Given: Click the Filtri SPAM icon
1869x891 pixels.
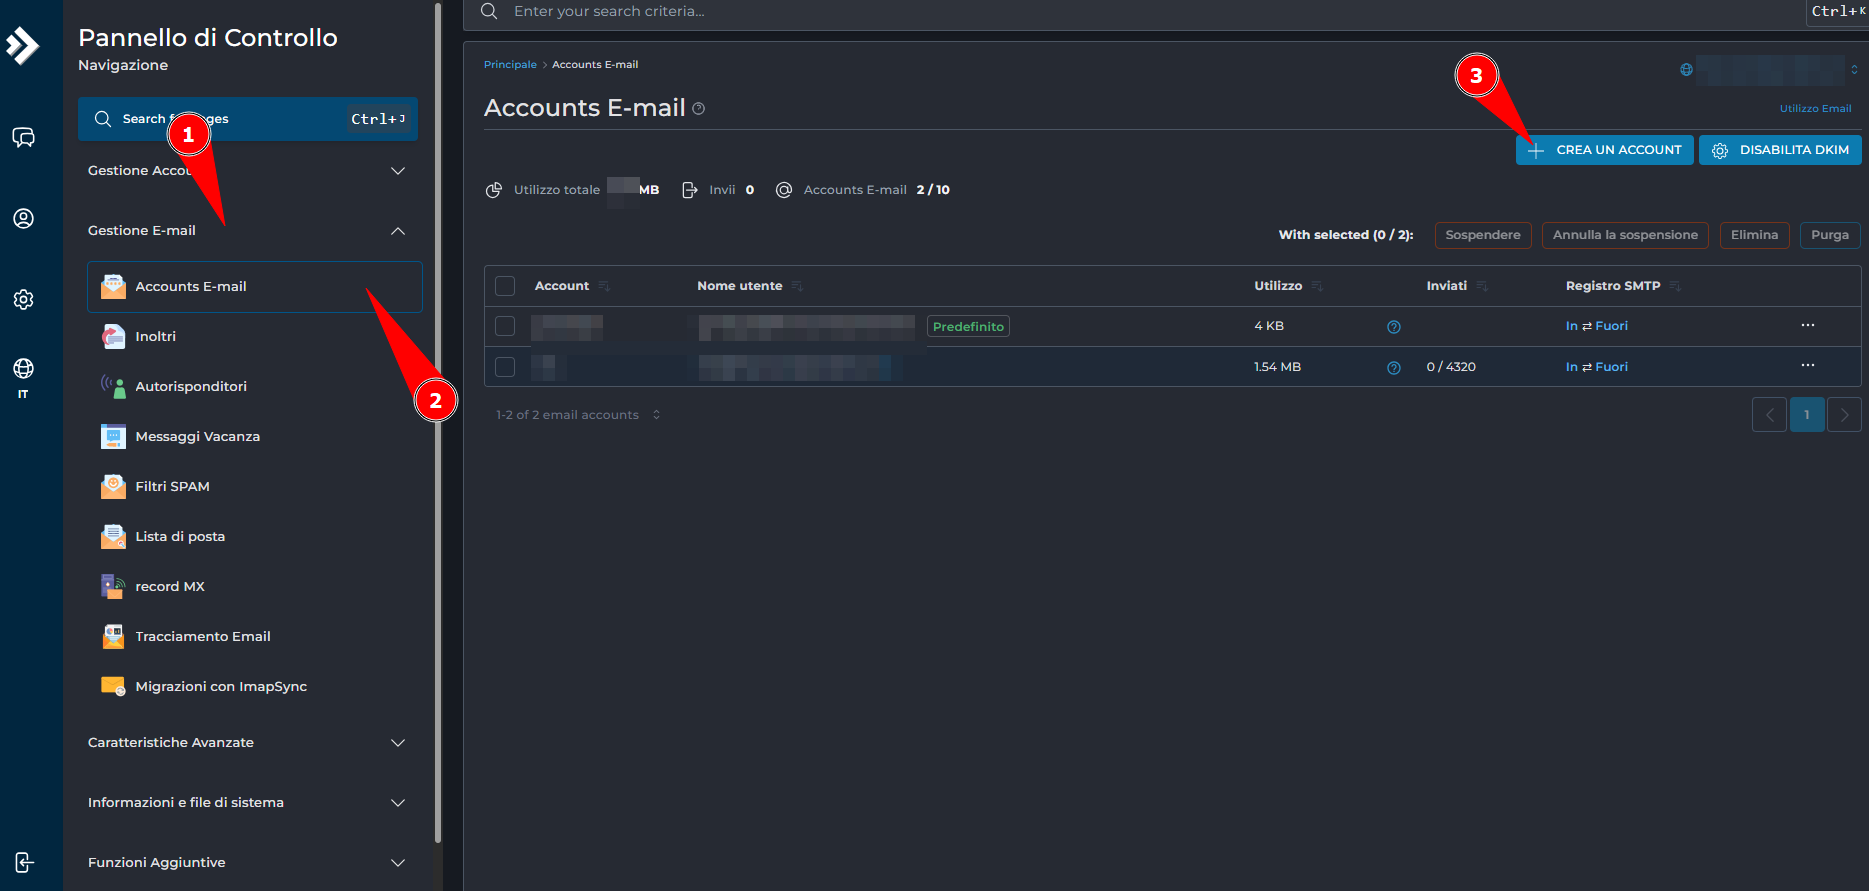Looking at the screenshot, I should point(113,487).
